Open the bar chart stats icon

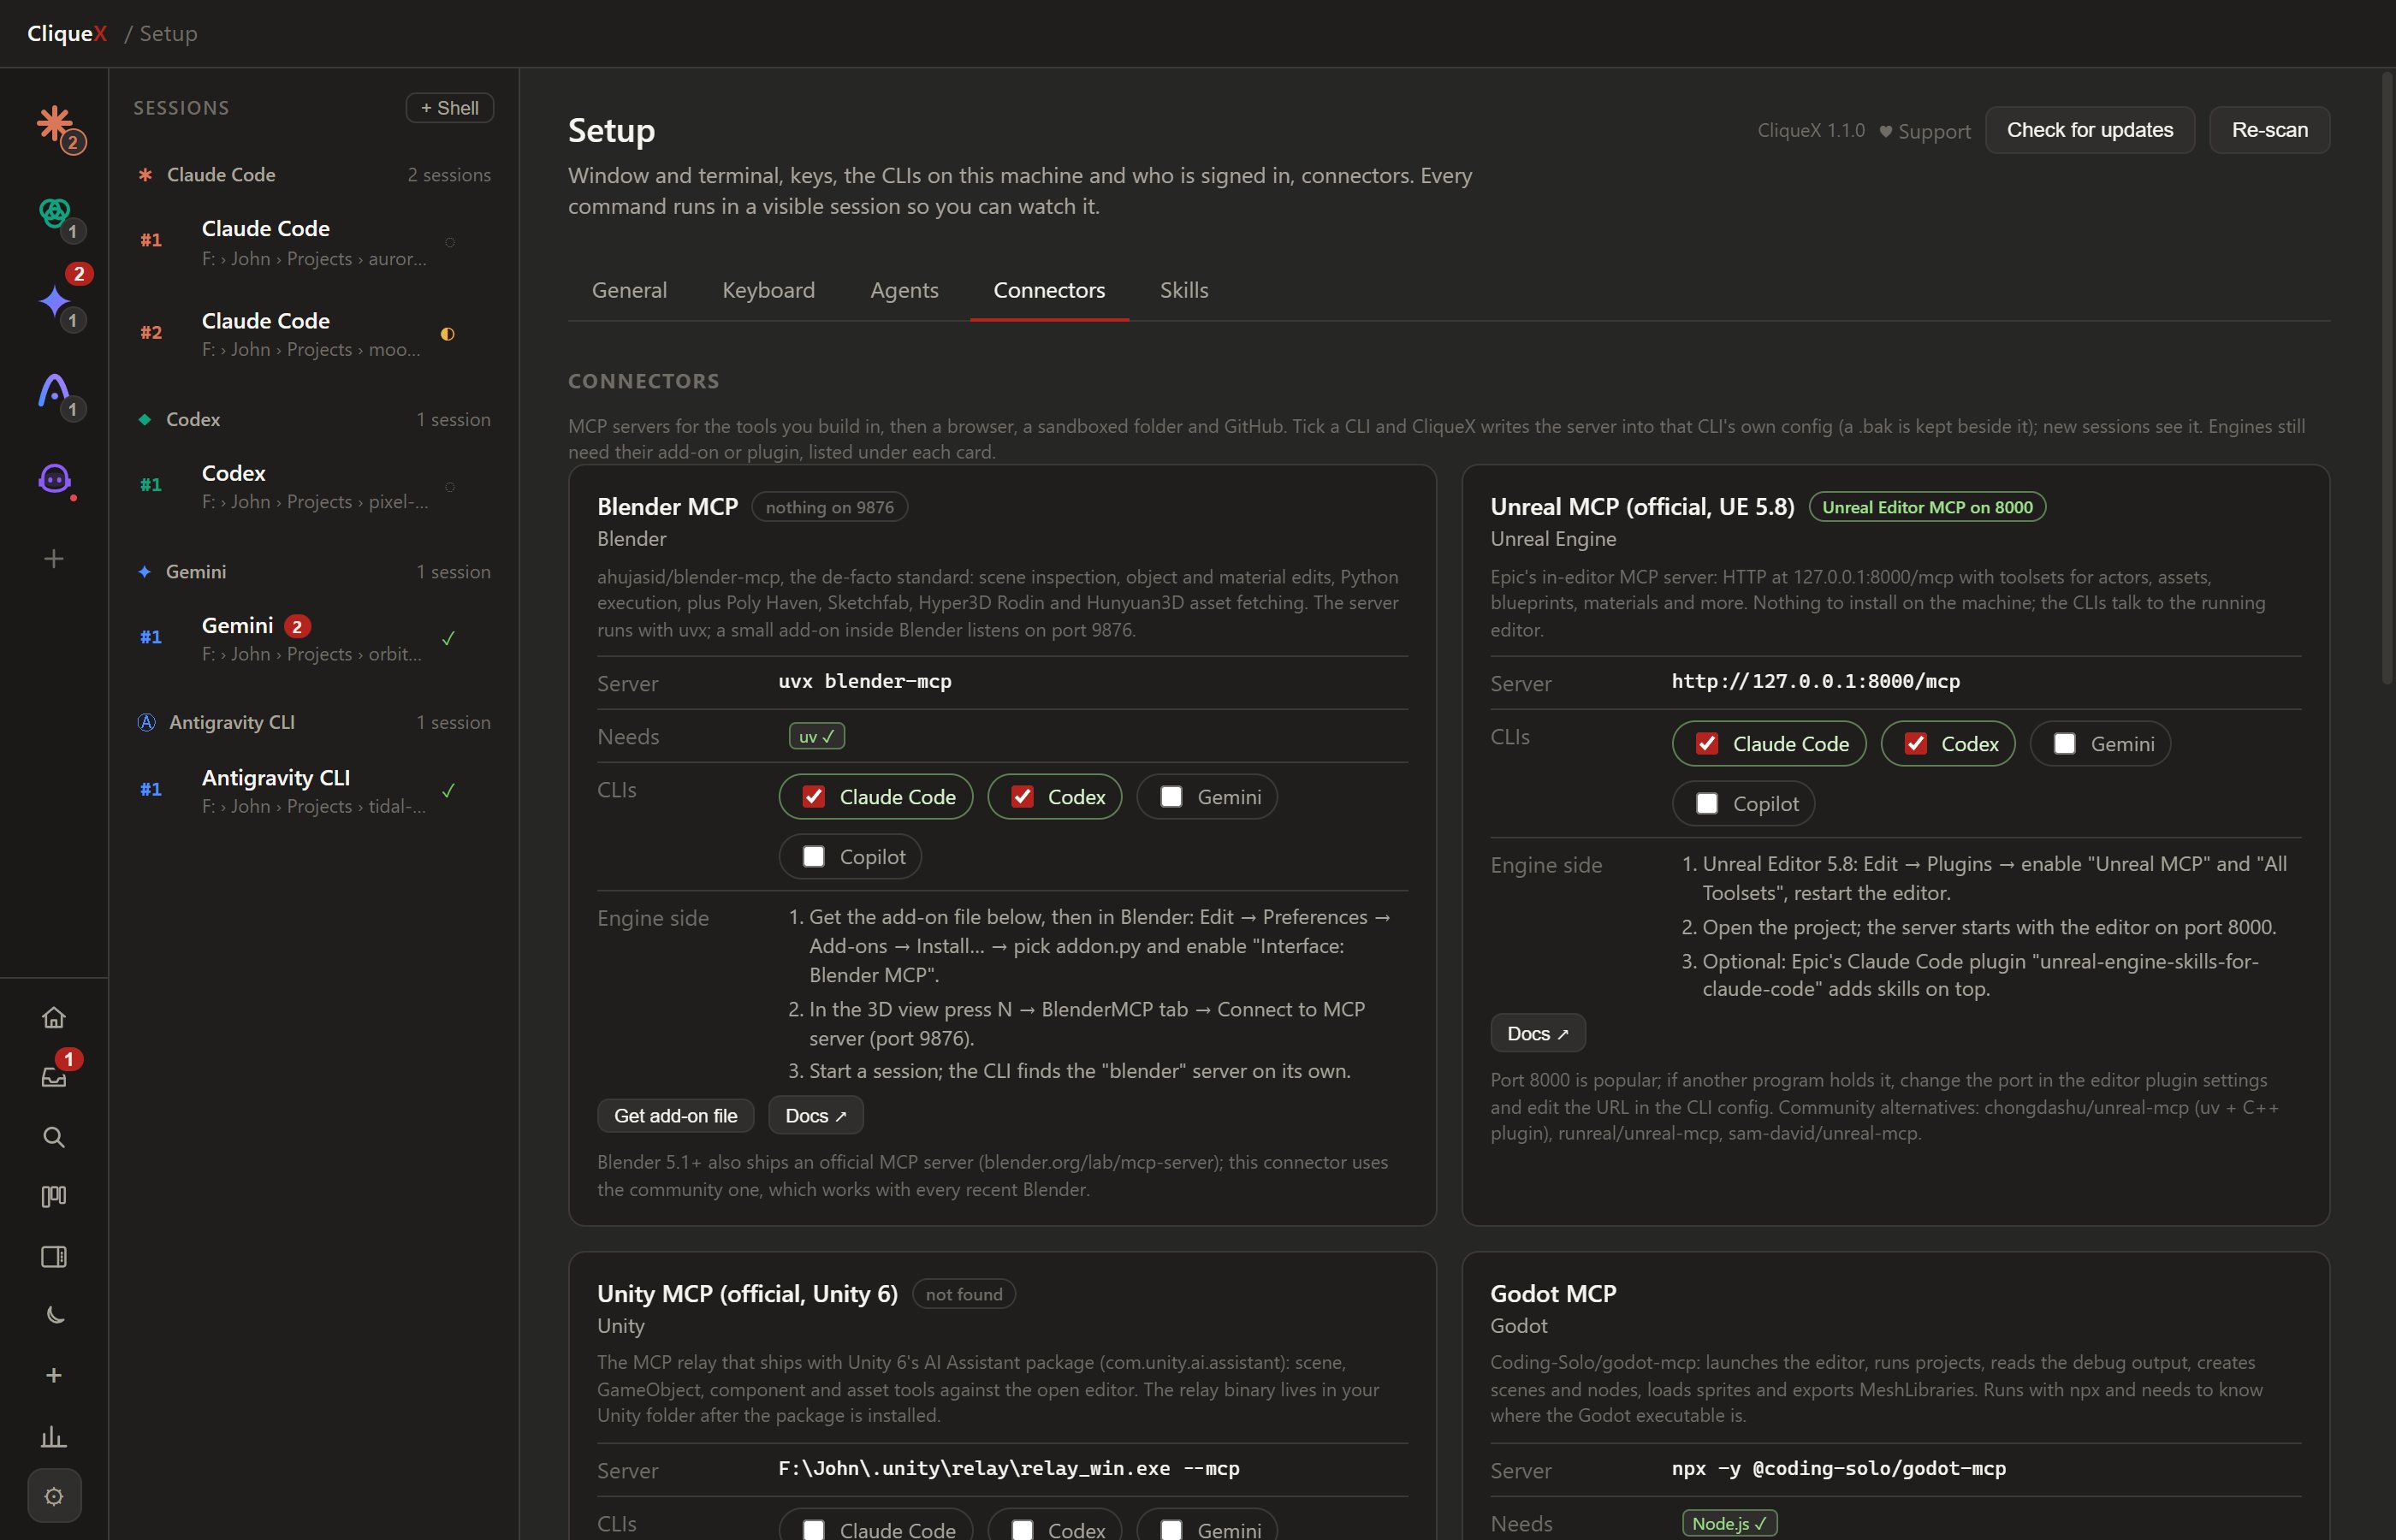point(54,1436)
